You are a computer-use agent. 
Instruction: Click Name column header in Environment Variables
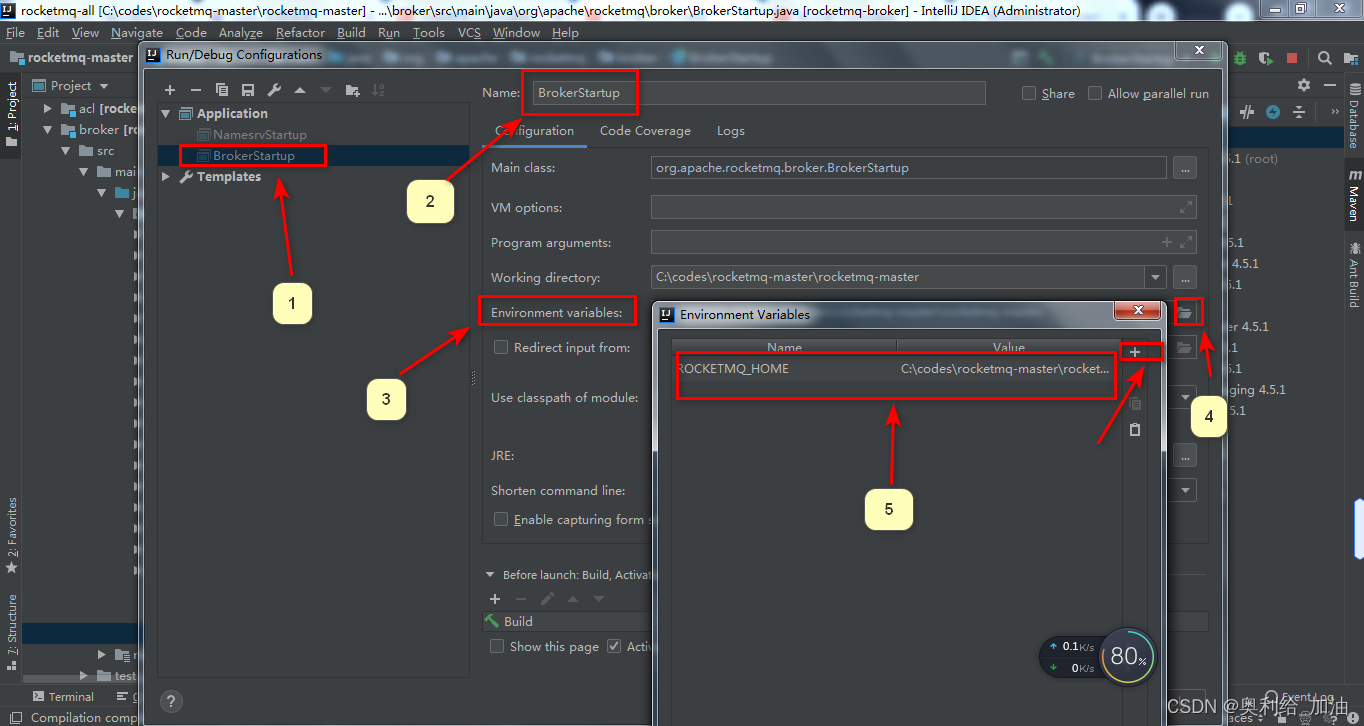(x=785, y=347)
